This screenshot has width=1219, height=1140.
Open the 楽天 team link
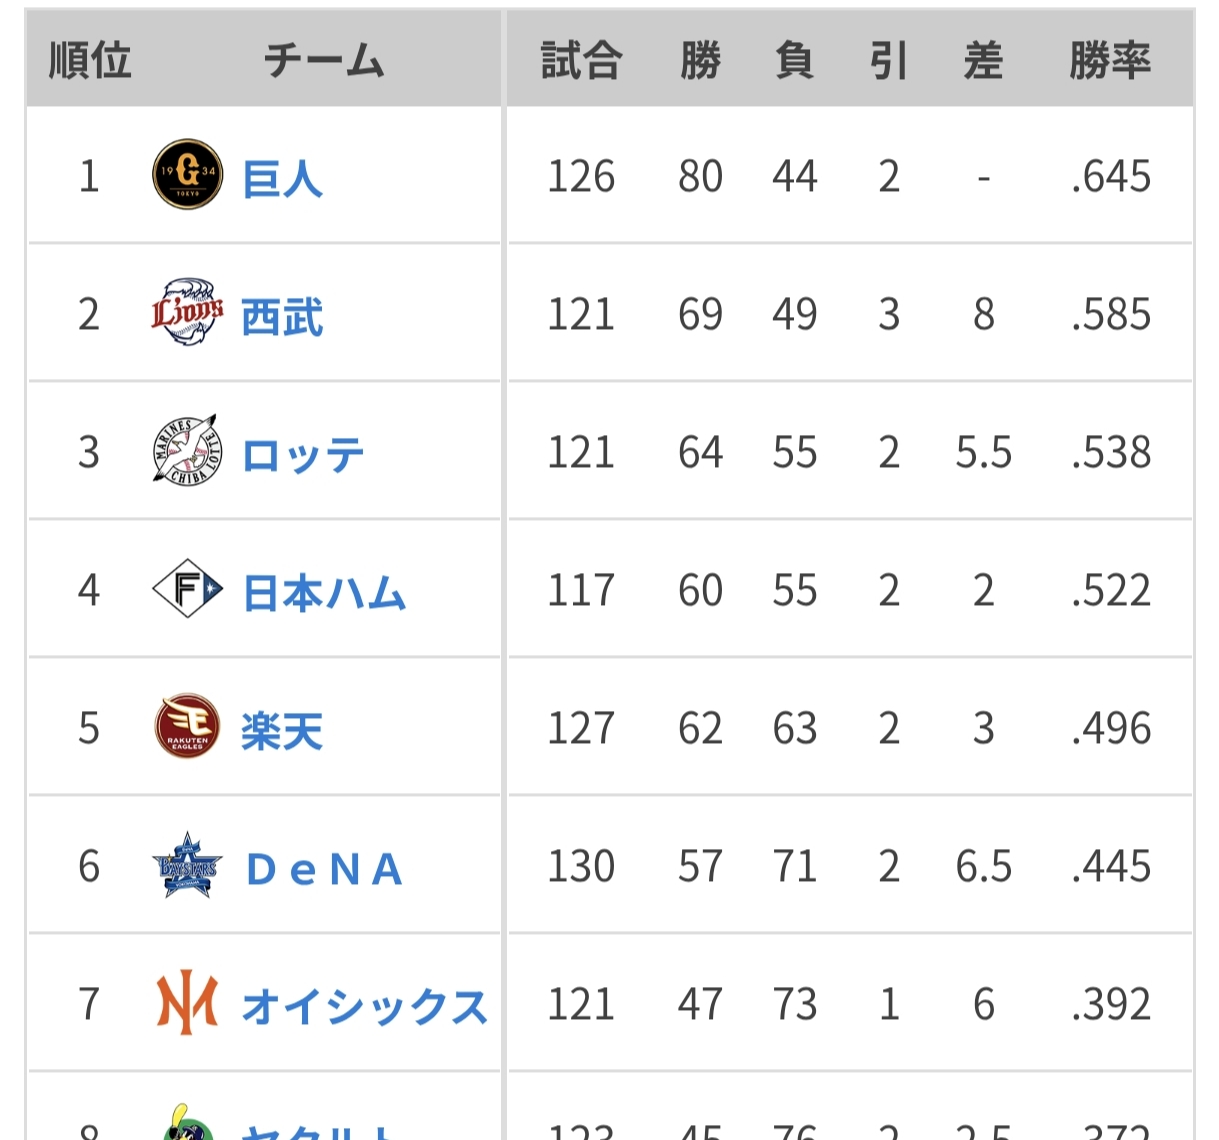[x=282, y=732]
